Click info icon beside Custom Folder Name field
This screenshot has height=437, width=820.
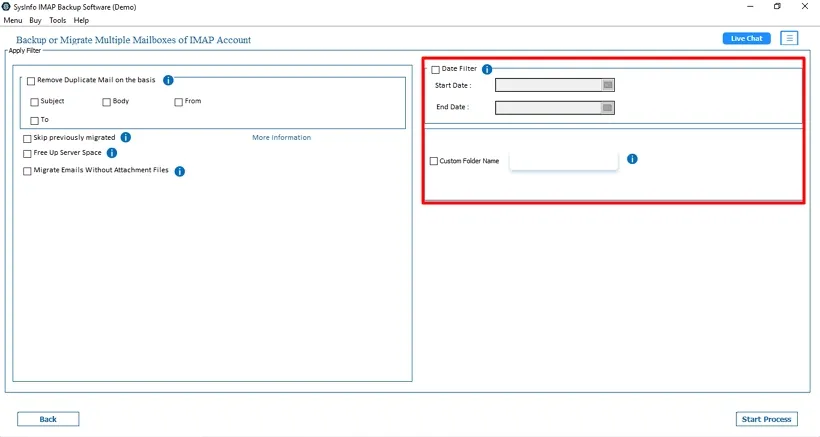tap(632, 159)
